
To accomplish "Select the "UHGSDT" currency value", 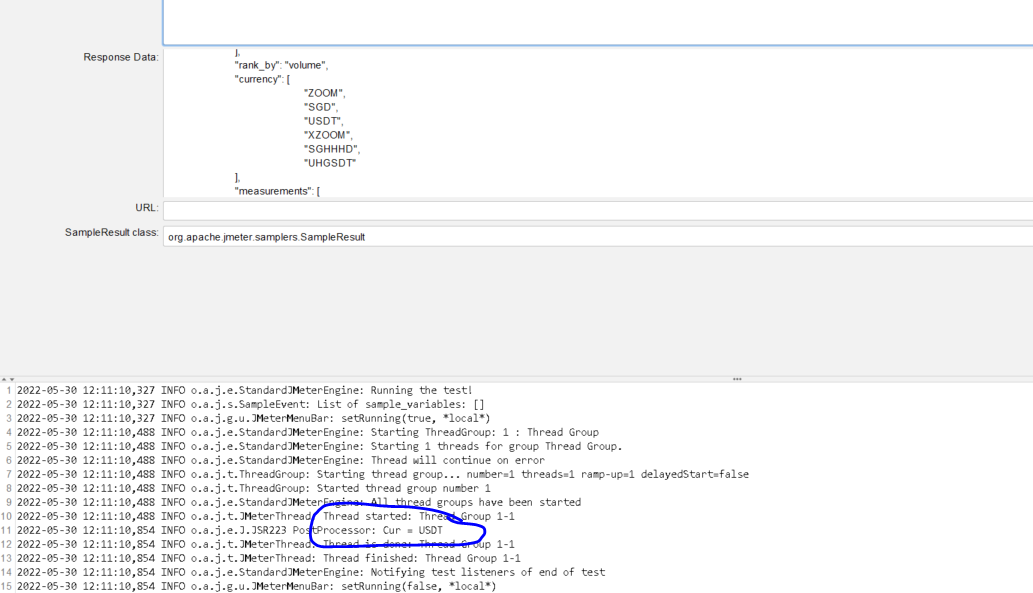I will (330, 163).
